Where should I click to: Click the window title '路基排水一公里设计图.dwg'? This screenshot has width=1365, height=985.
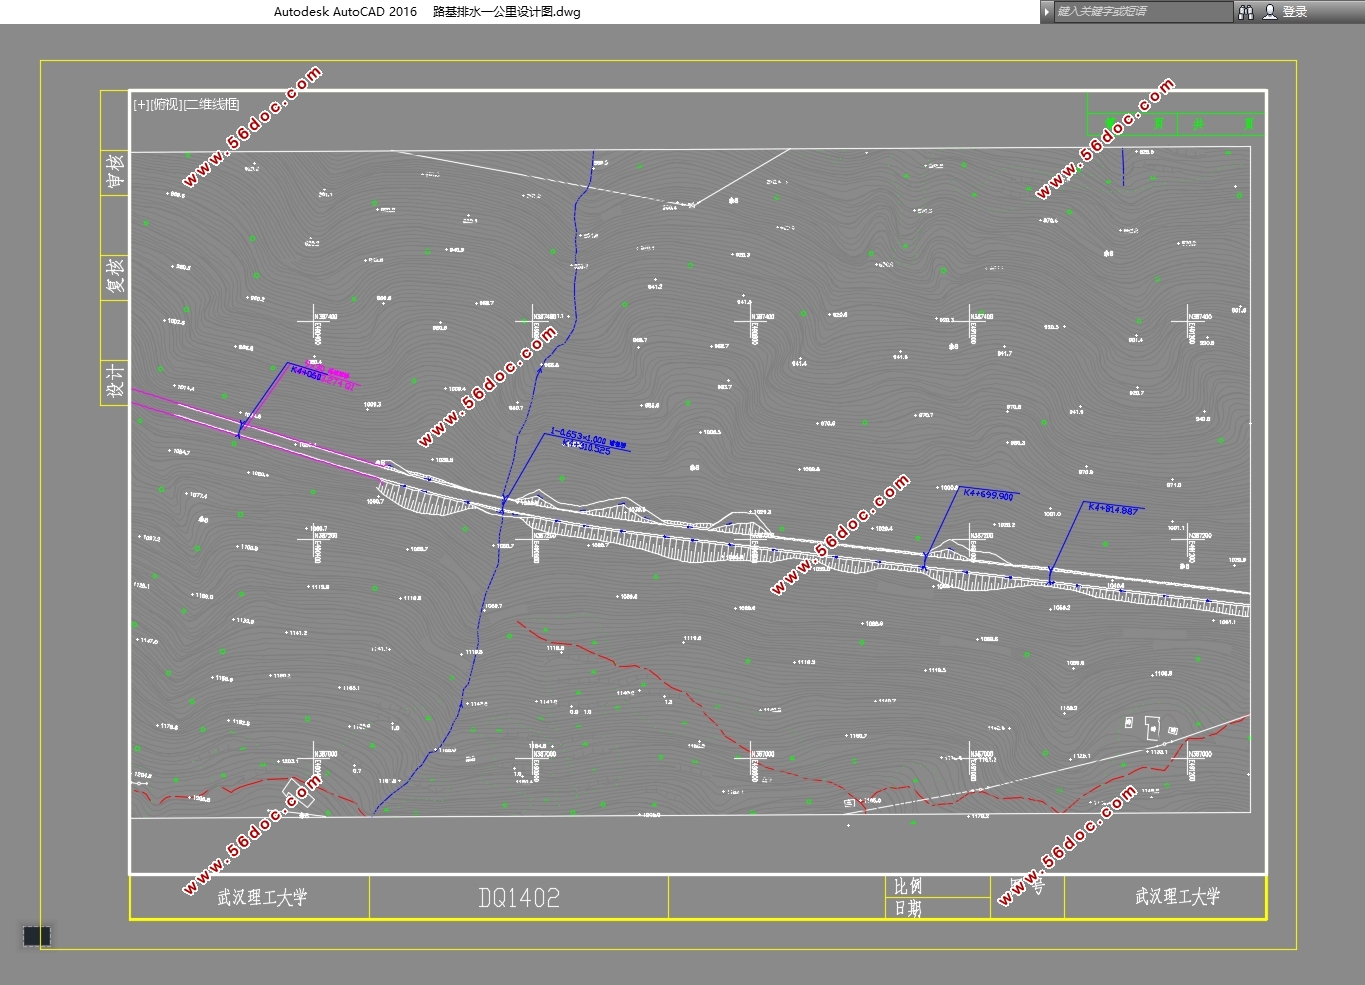pyautogui.click(x=507, y=12)
